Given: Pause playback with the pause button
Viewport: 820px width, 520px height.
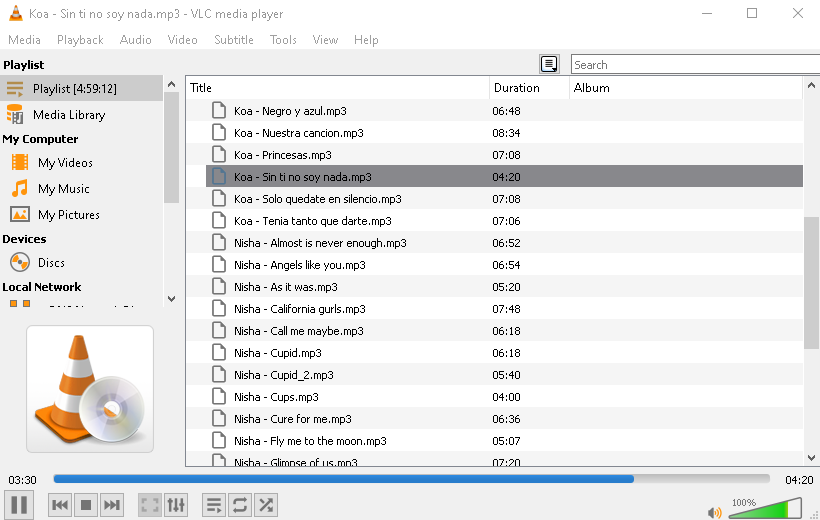Looking at the screenshot, I should click(19, 505).
